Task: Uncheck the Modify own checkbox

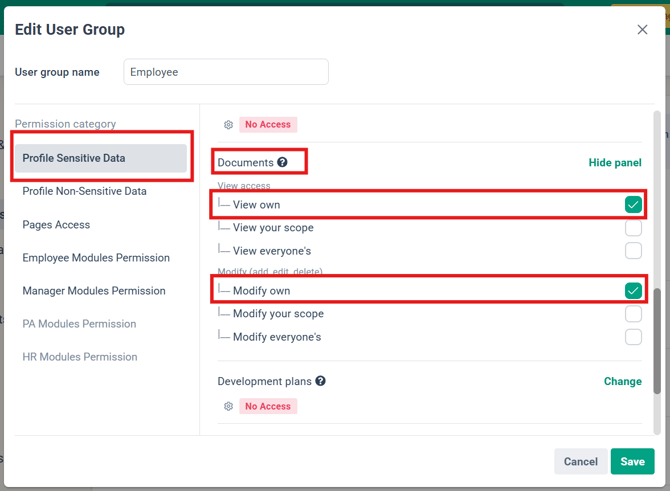Action: pyautogui.click(x=633, y=291)
